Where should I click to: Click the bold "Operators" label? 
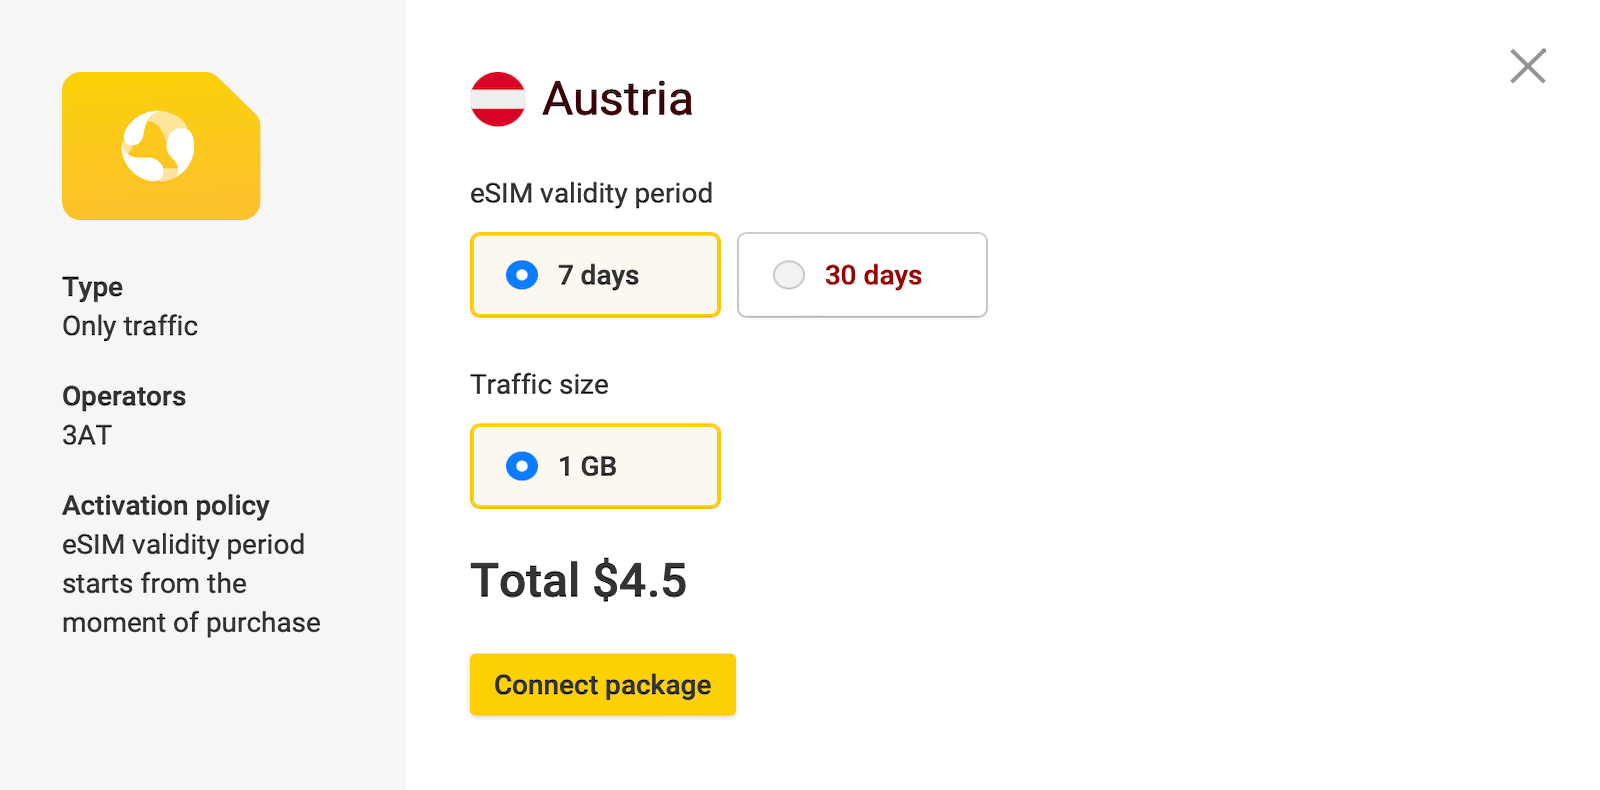[124, 396]
